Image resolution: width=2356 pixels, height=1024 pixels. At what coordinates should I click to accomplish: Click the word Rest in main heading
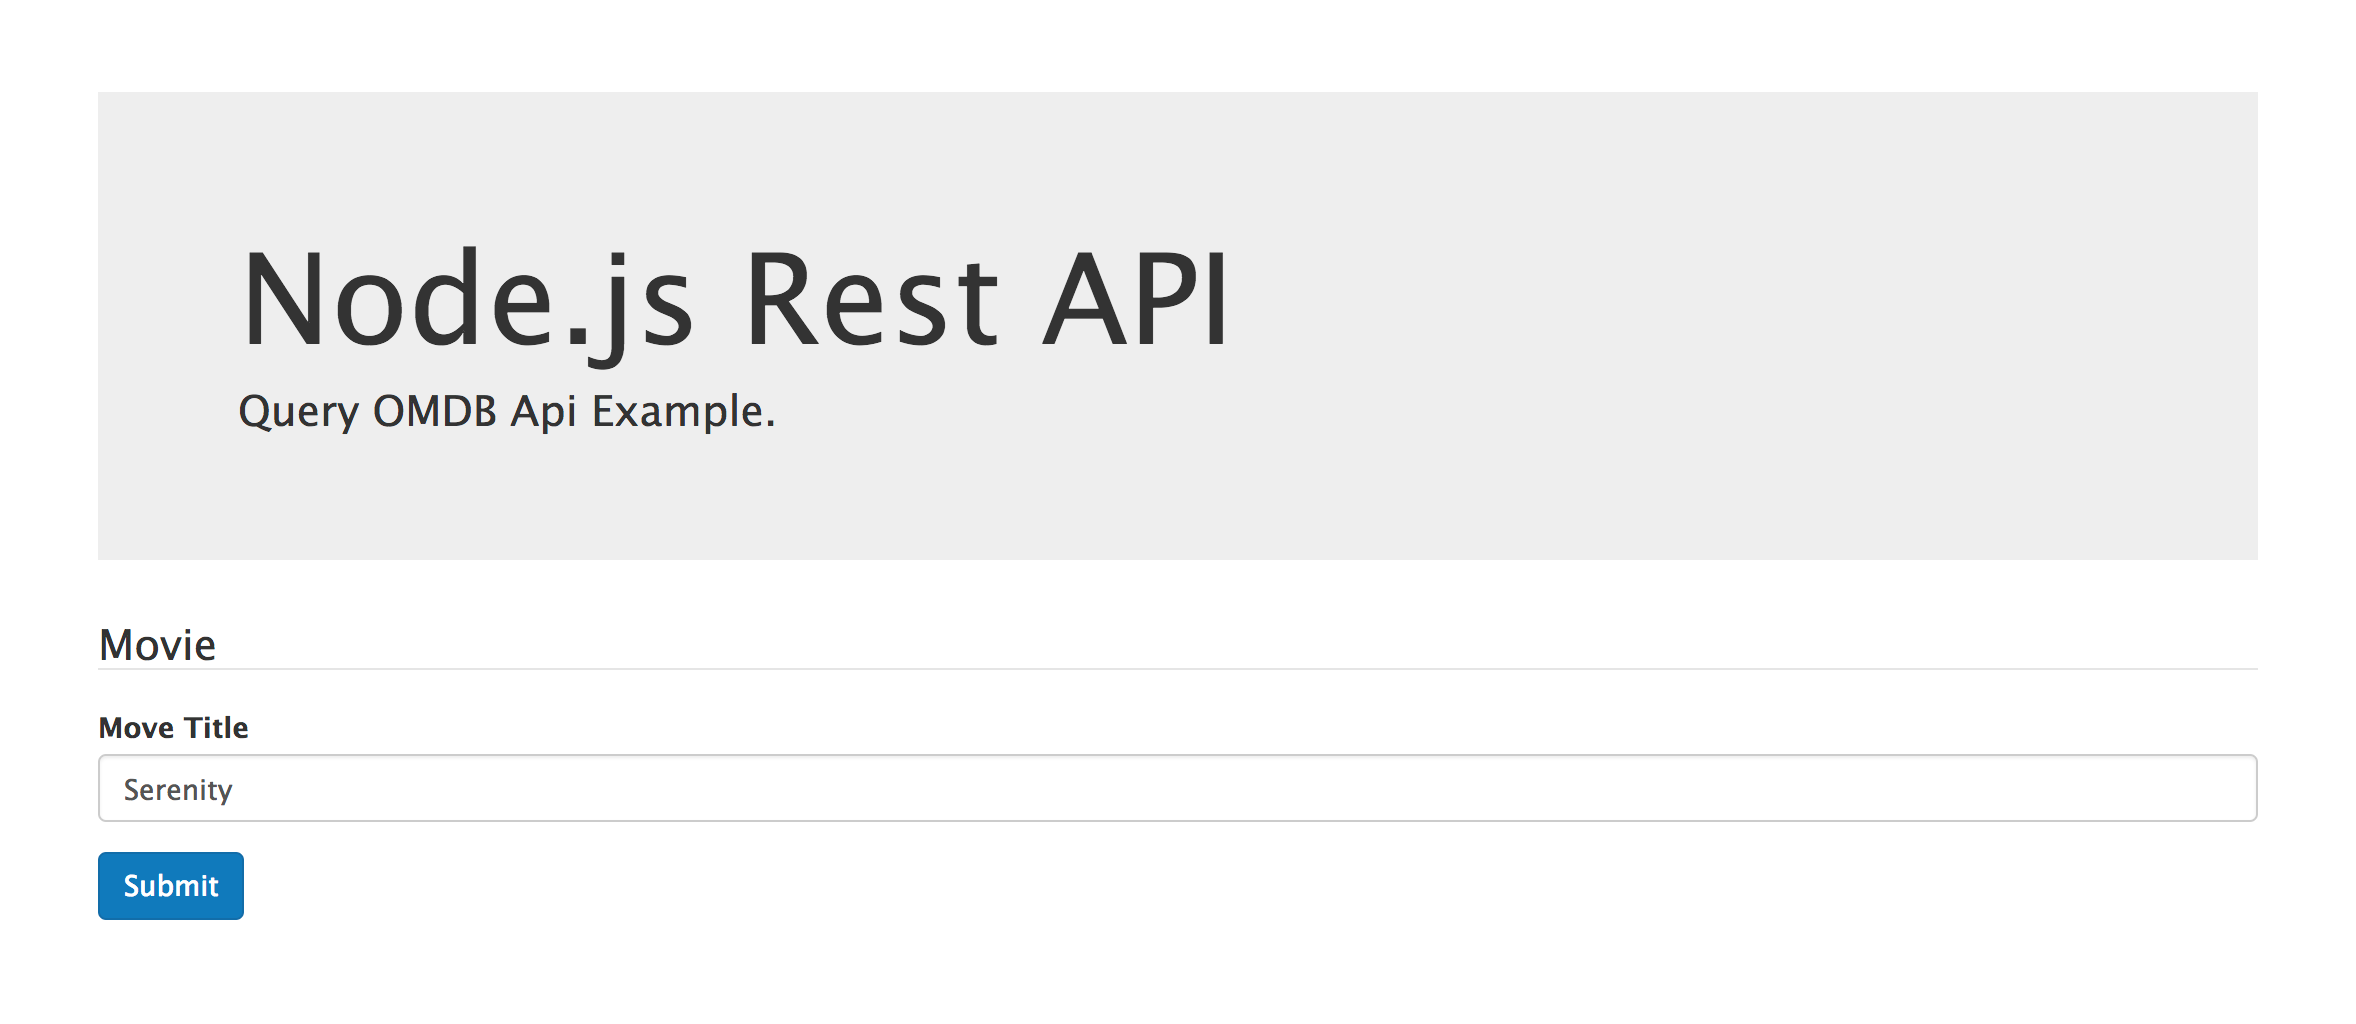[871, 301]
